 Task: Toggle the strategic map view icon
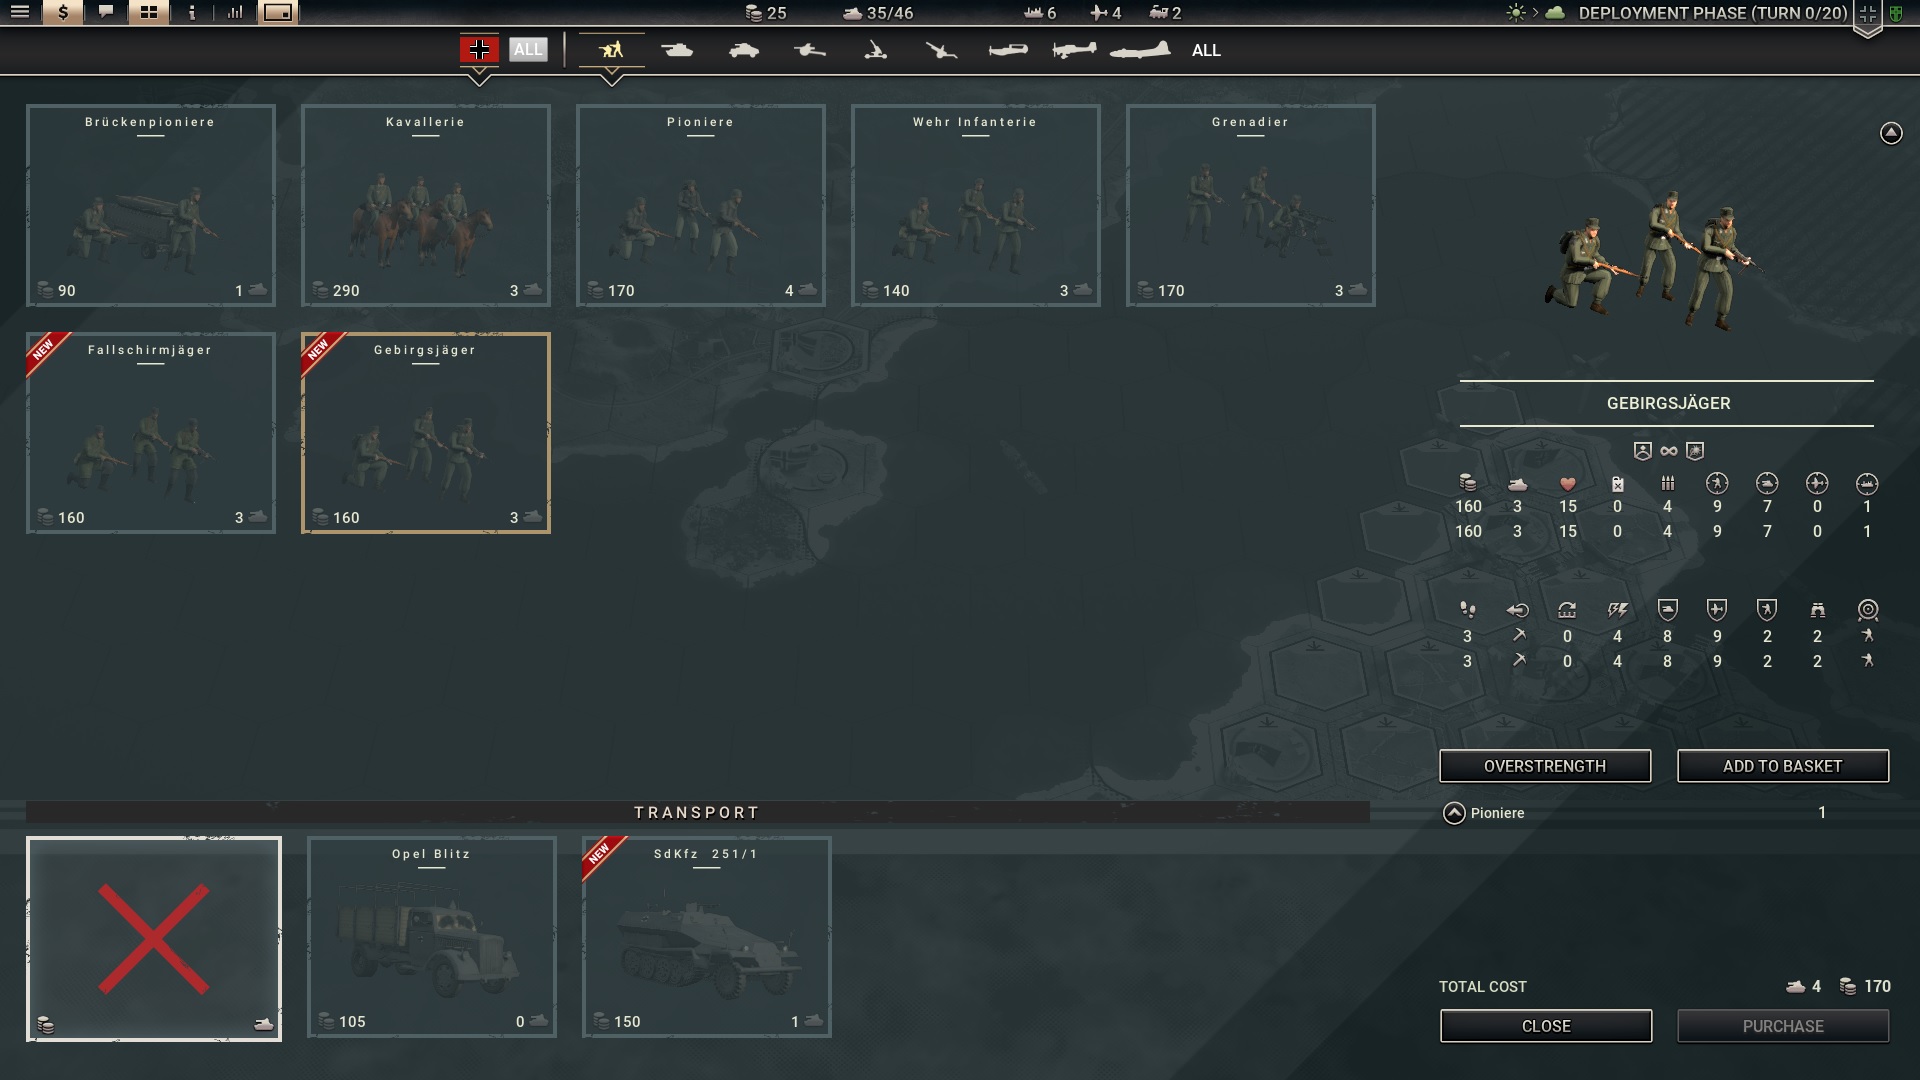point(278,13)
